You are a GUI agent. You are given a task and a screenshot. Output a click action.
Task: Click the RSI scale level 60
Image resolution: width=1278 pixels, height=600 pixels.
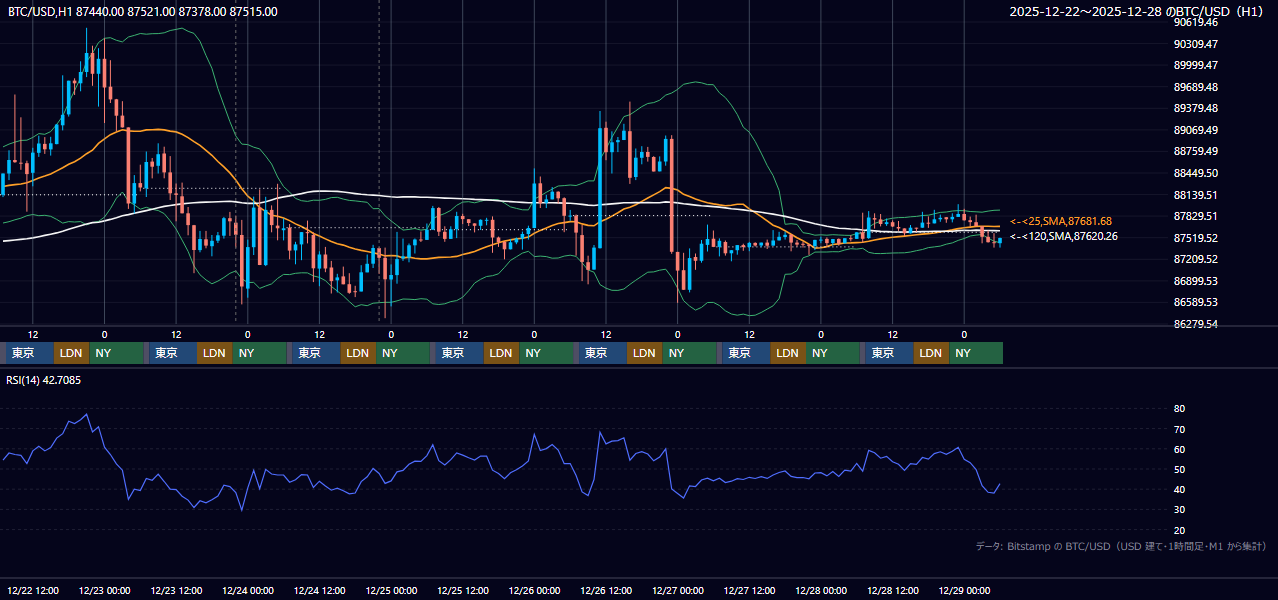pyautogui.click(x=1179, y=449)
